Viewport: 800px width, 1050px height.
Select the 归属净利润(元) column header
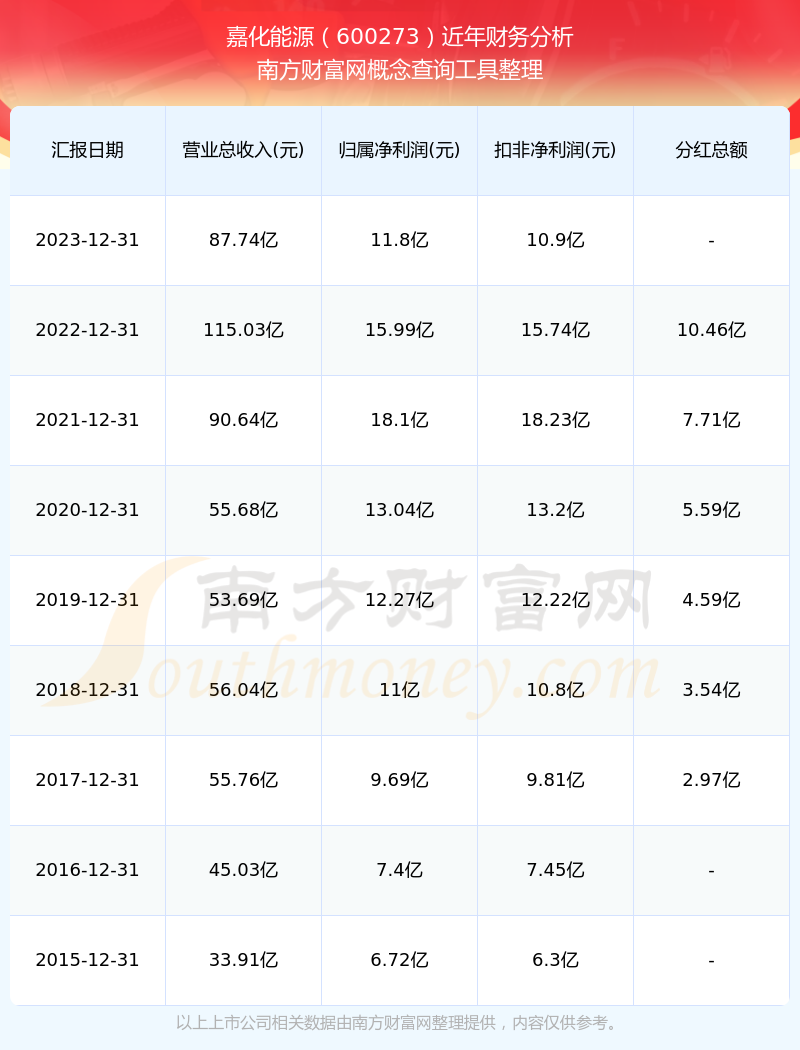click(x=400, y=150)
